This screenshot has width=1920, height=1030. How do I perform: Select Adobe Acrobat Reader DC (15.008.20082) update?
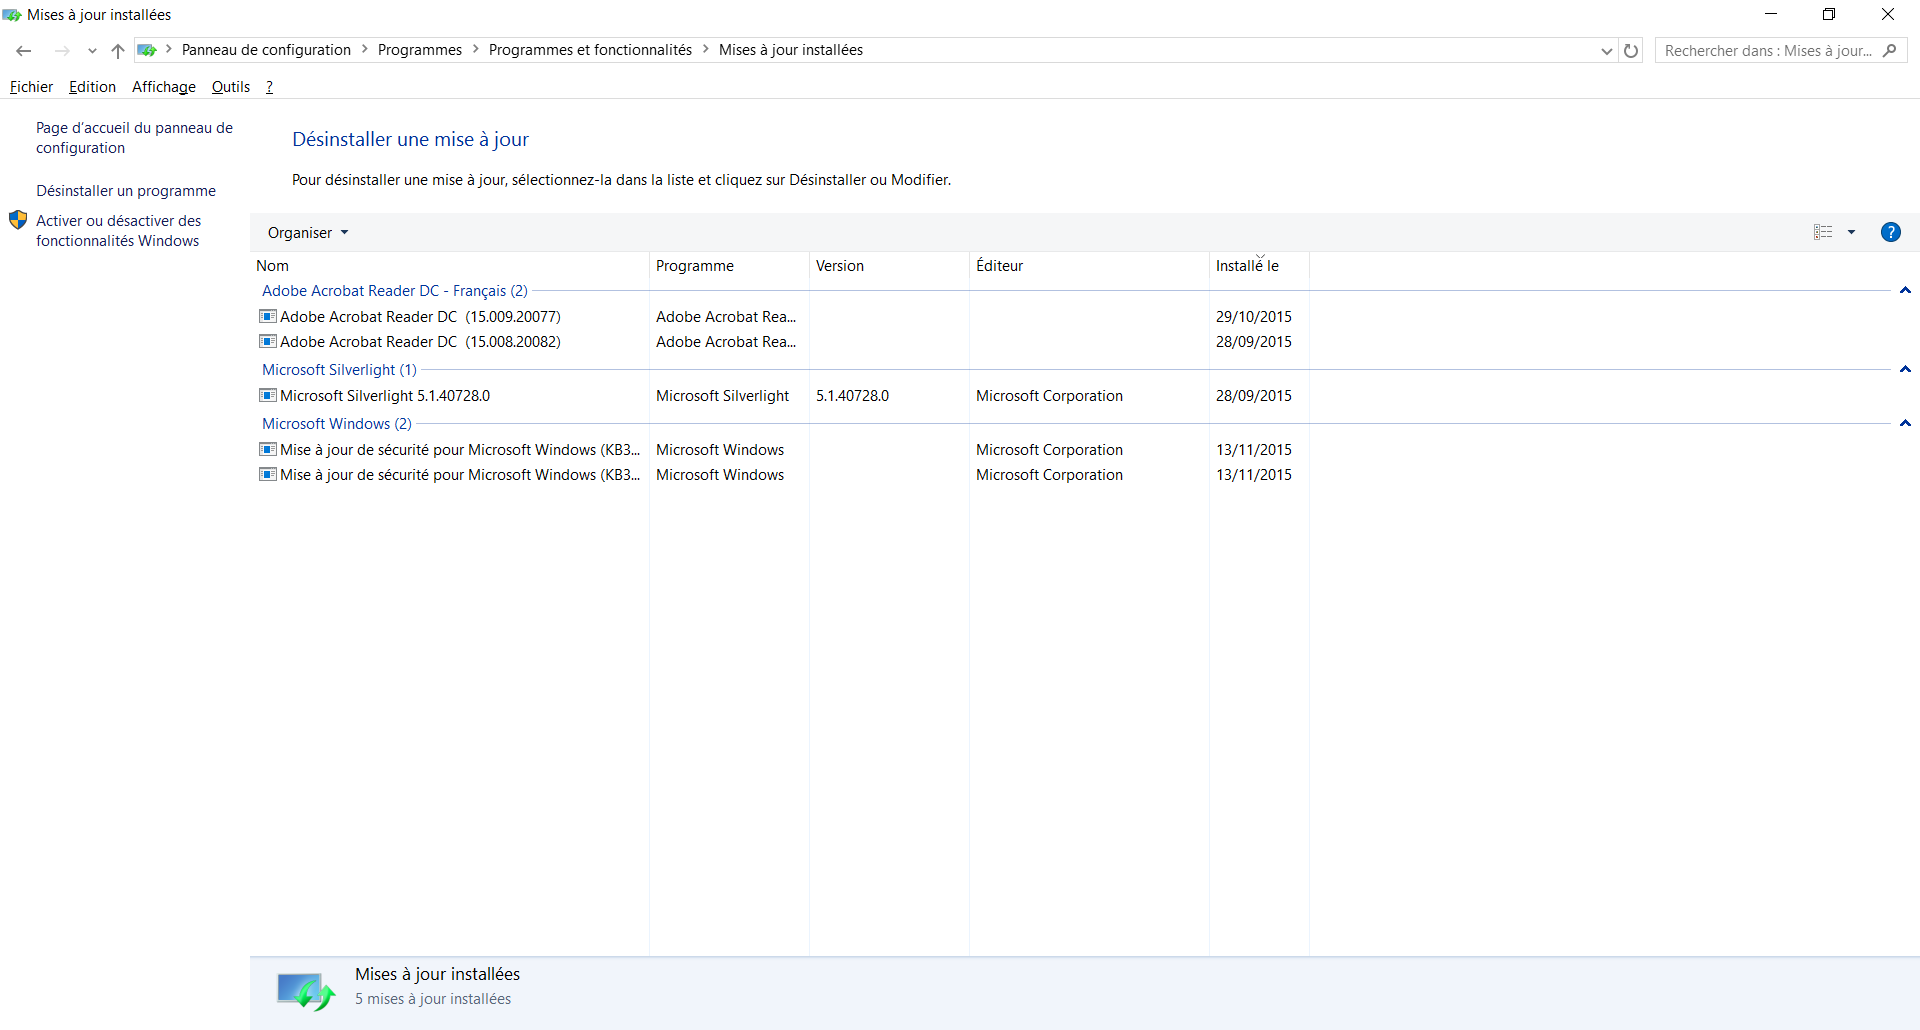420,342
